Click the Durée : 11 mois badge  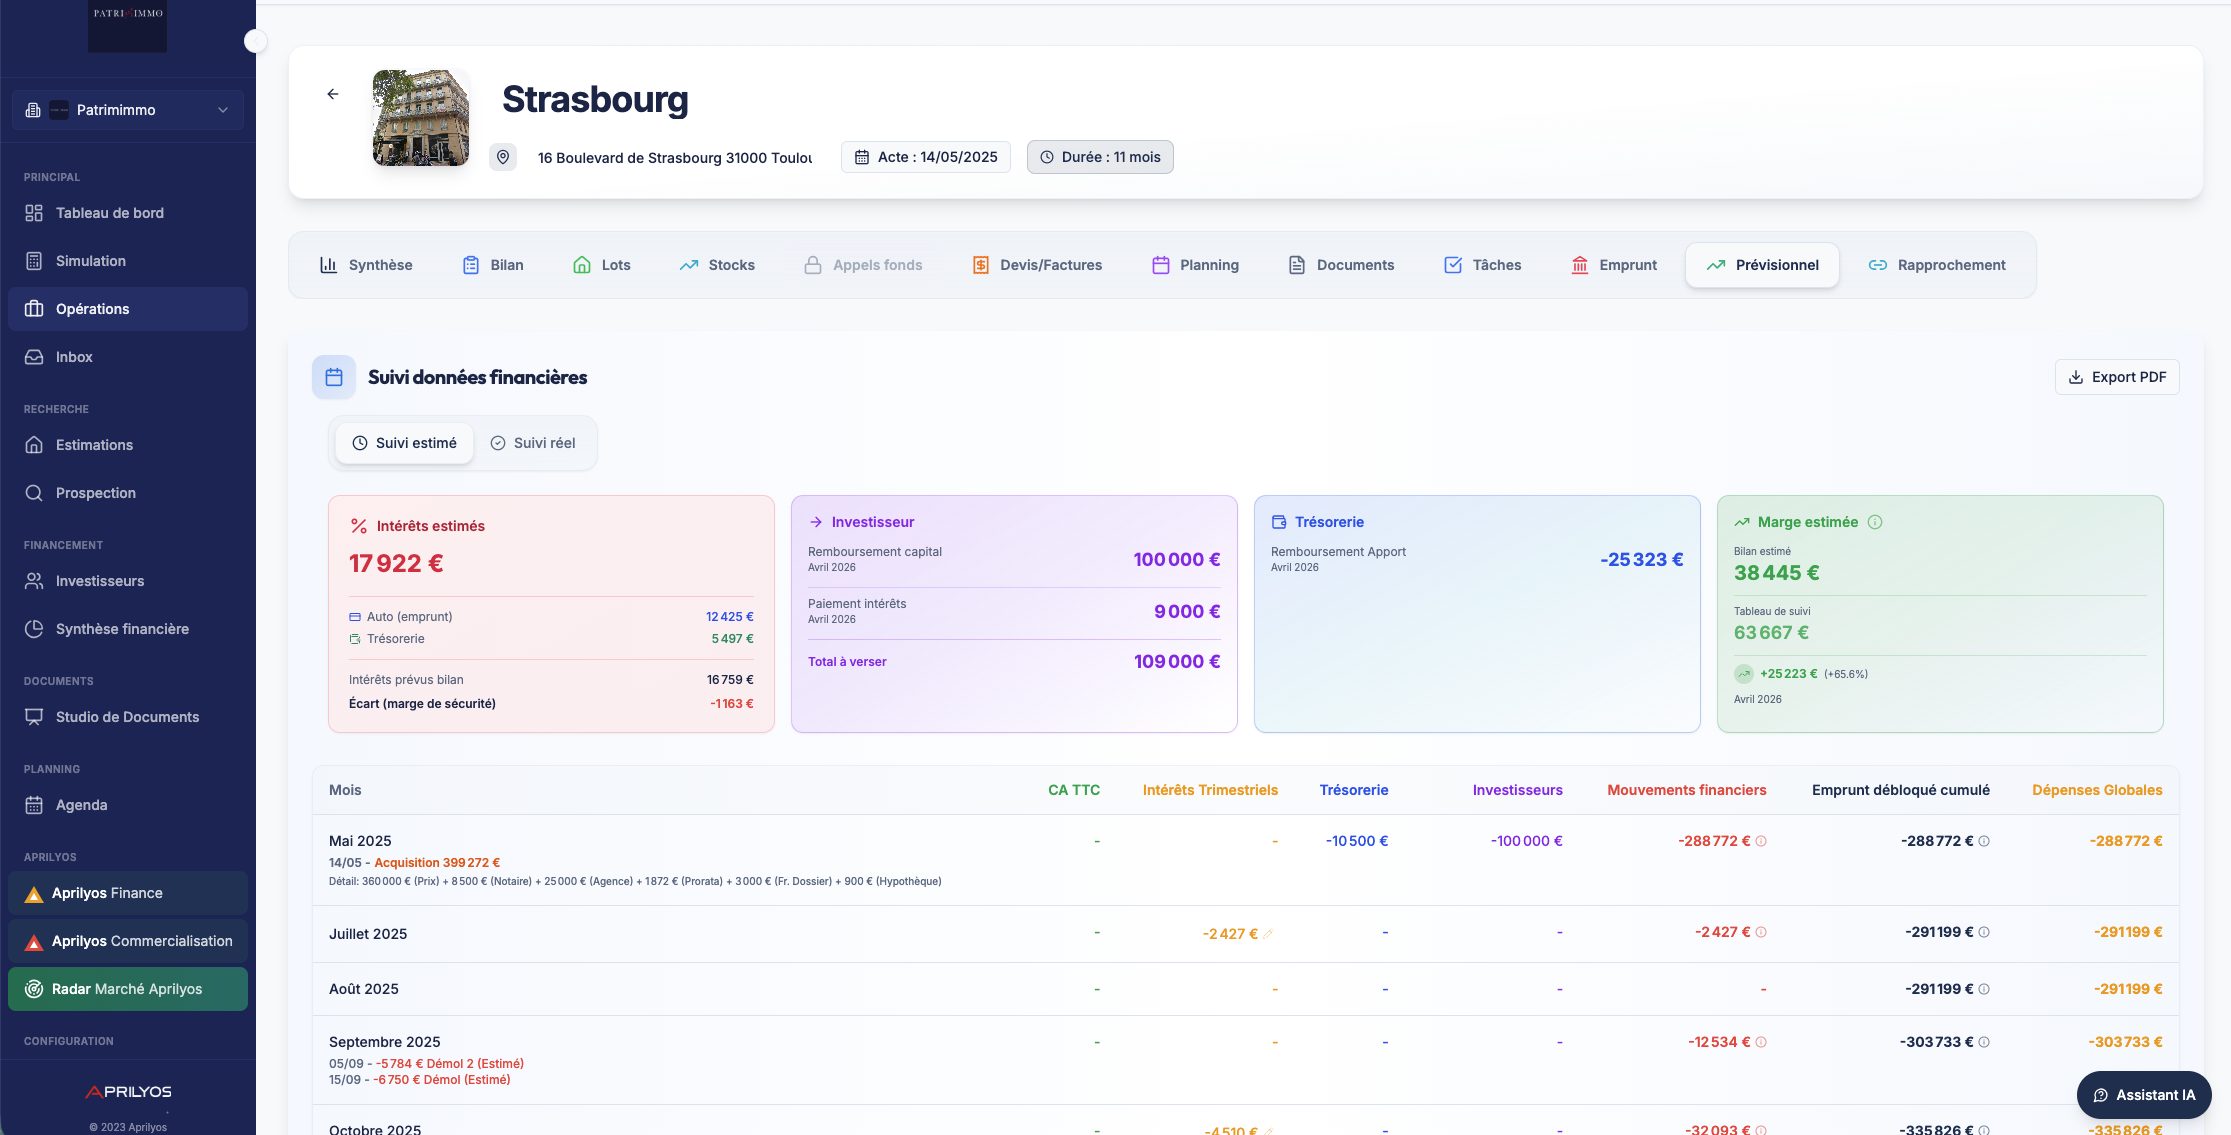coord(1099,157)
